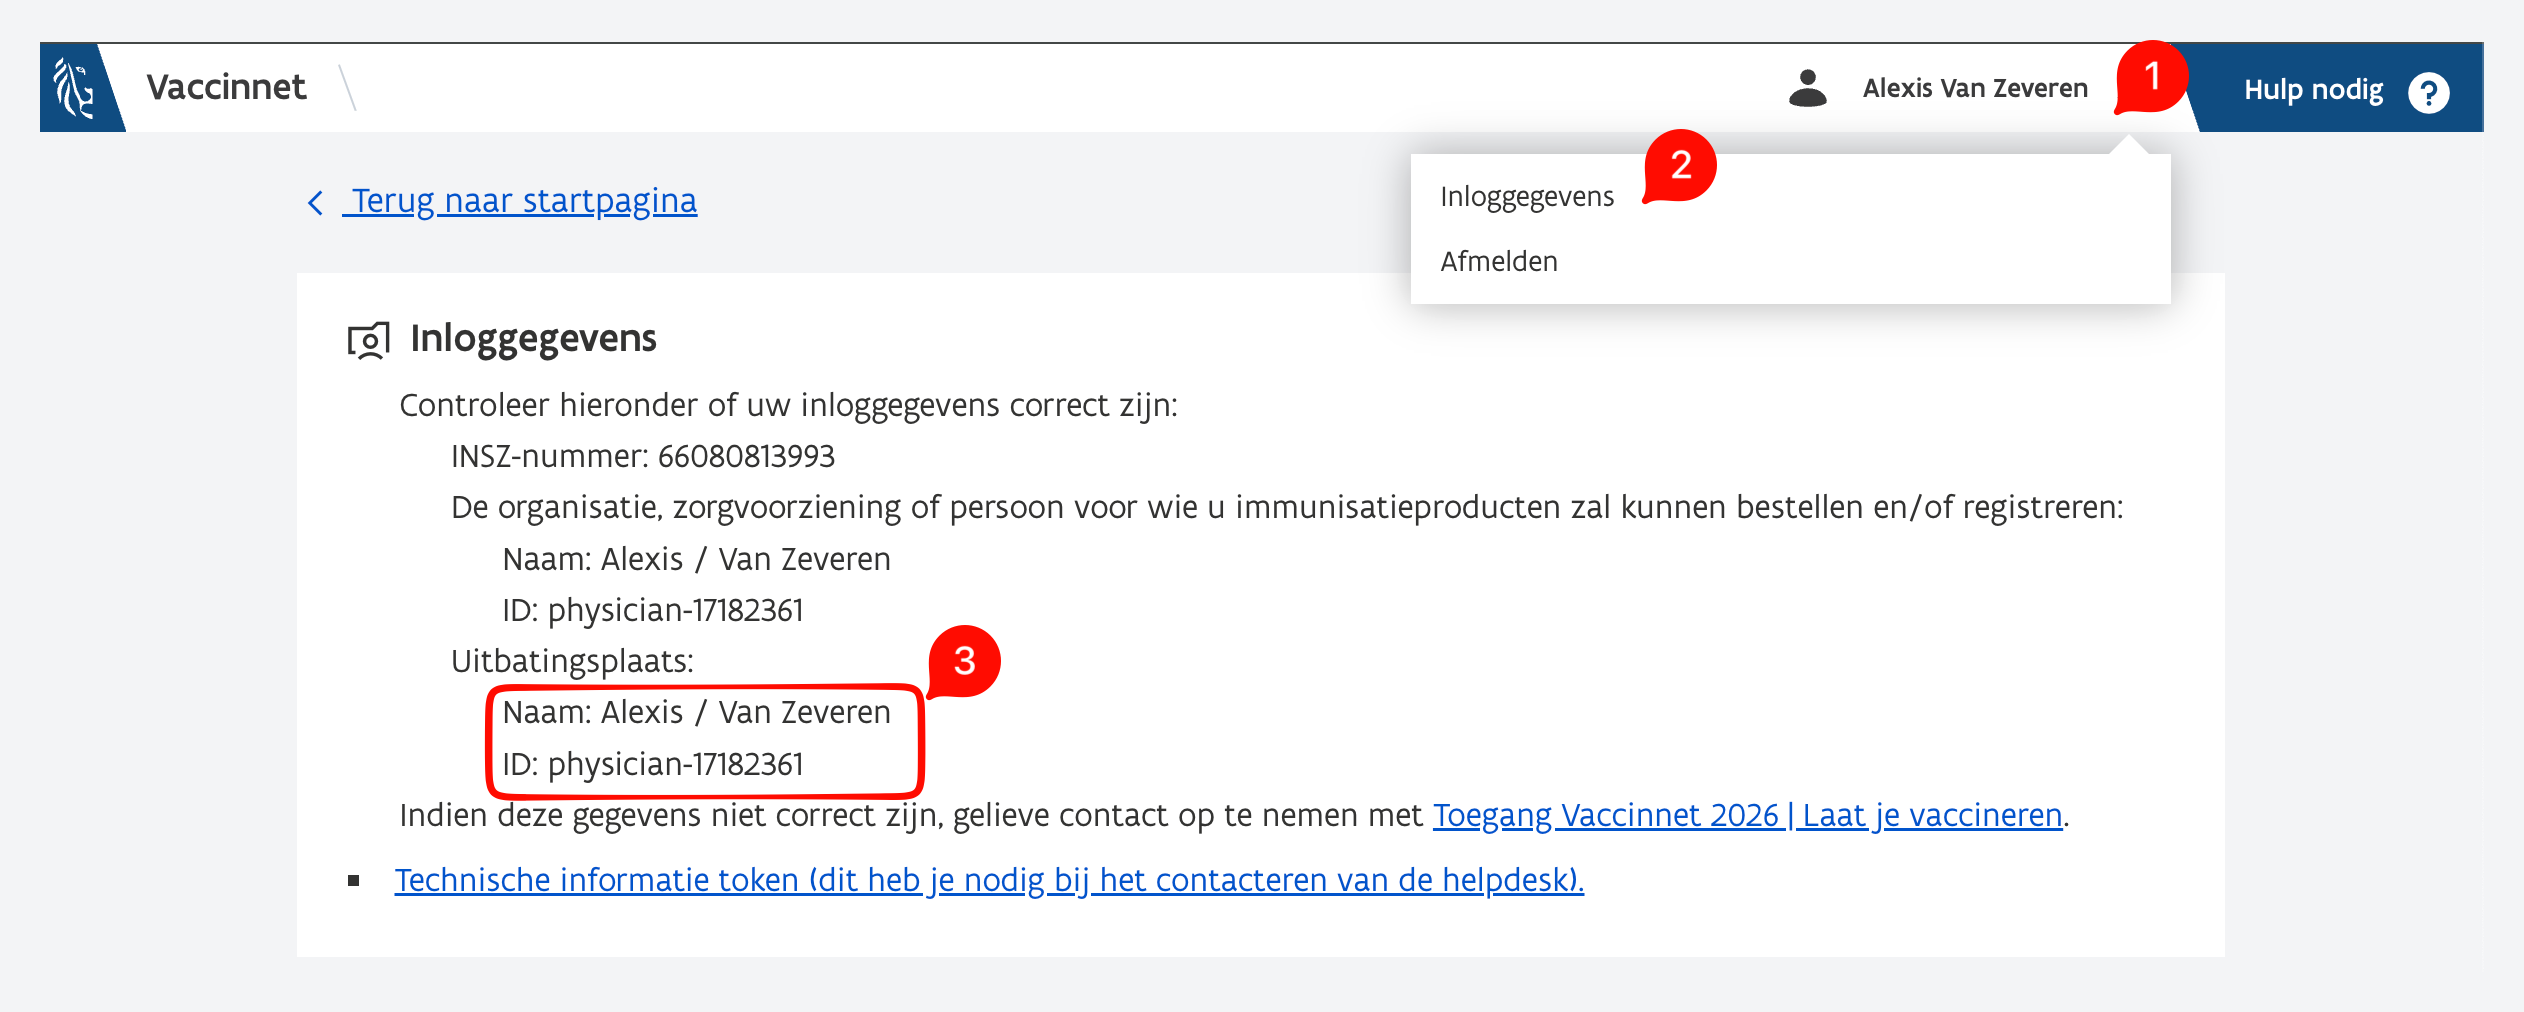This screenshot has width=2524, height=1012.
Task: Click the INSZ-nummer value 66080813993
Action: [746, 457]
